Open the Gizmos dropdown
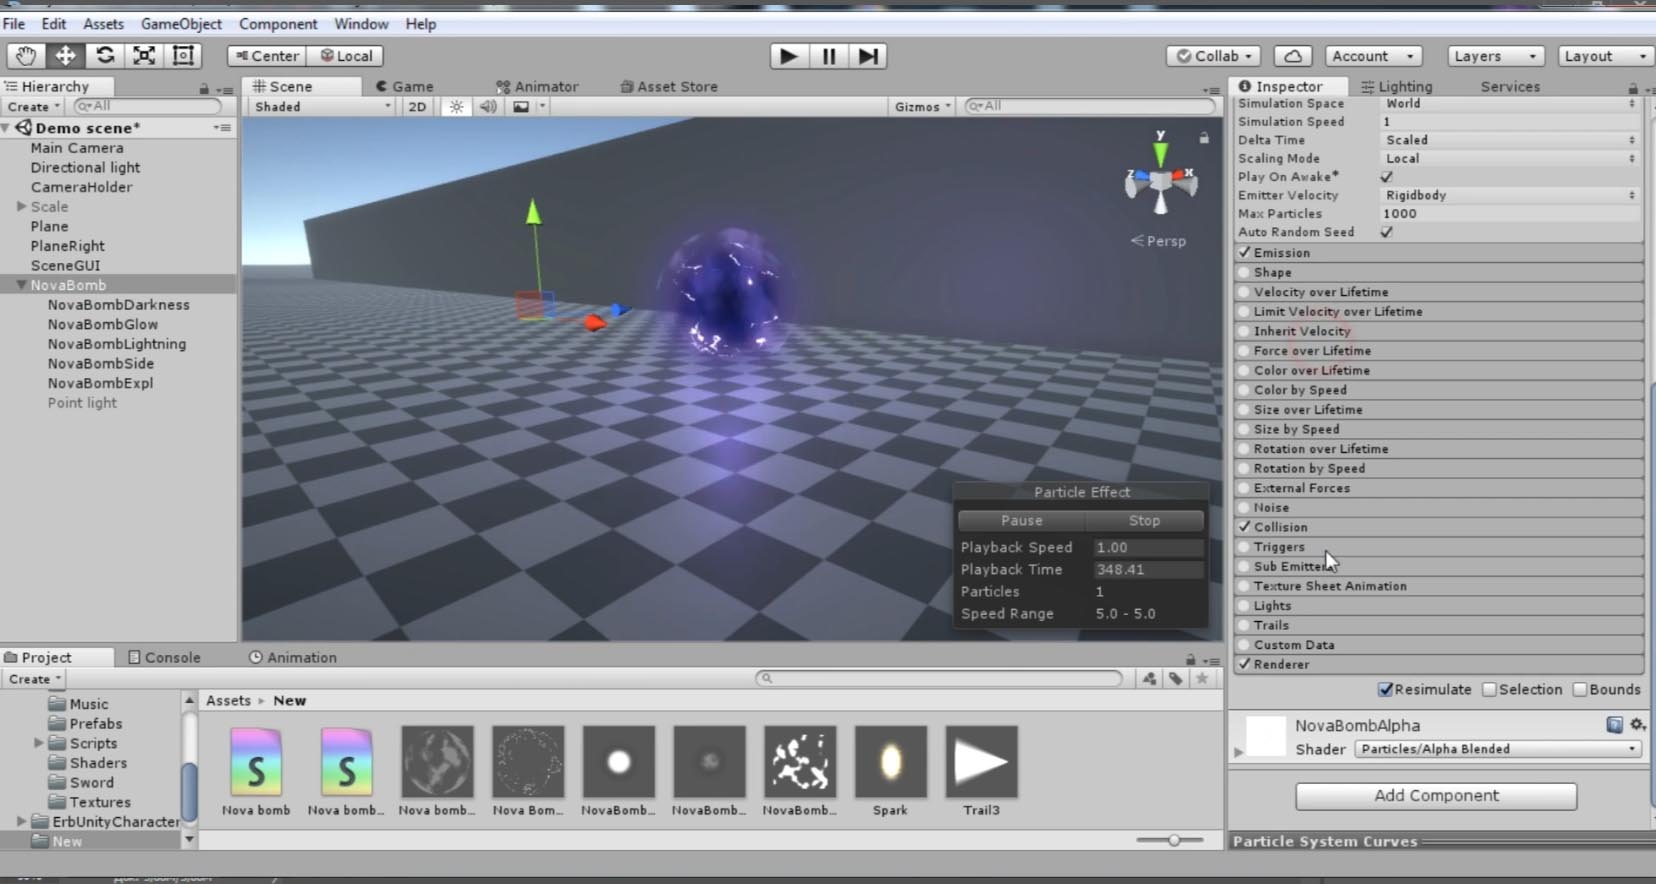This screenshot has height=884, width=1656. [x=922, y=107]
